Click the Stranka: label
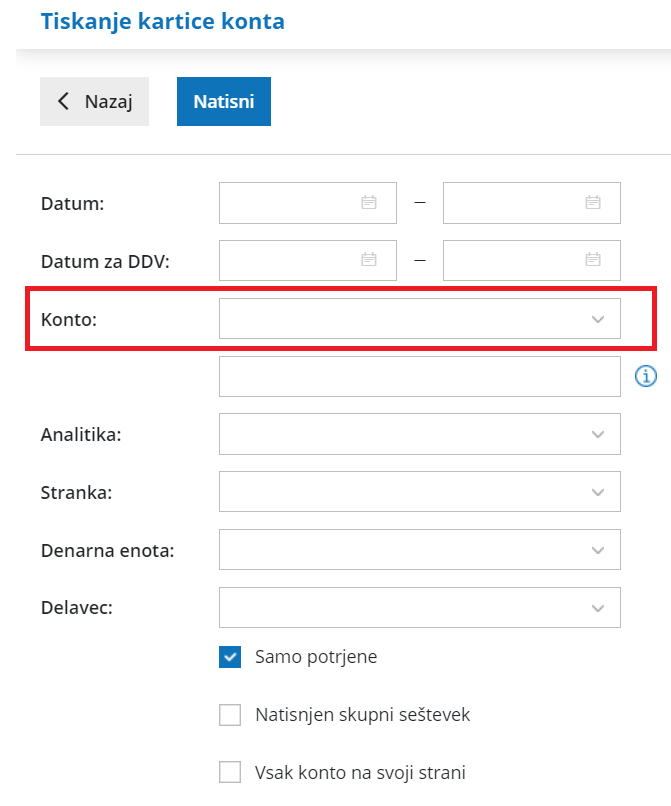The image size is (671, 806). [76, 493]
